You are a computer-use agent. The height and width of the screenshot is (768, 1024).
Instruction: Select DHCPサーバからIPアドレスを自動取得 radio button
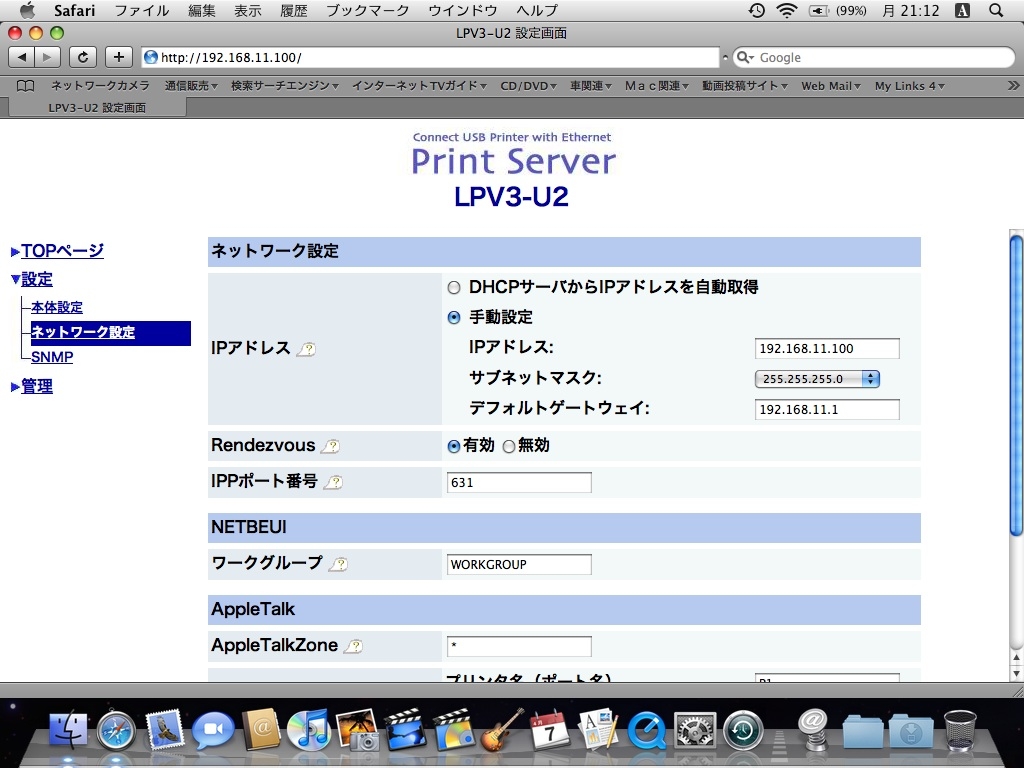point(454,287)
